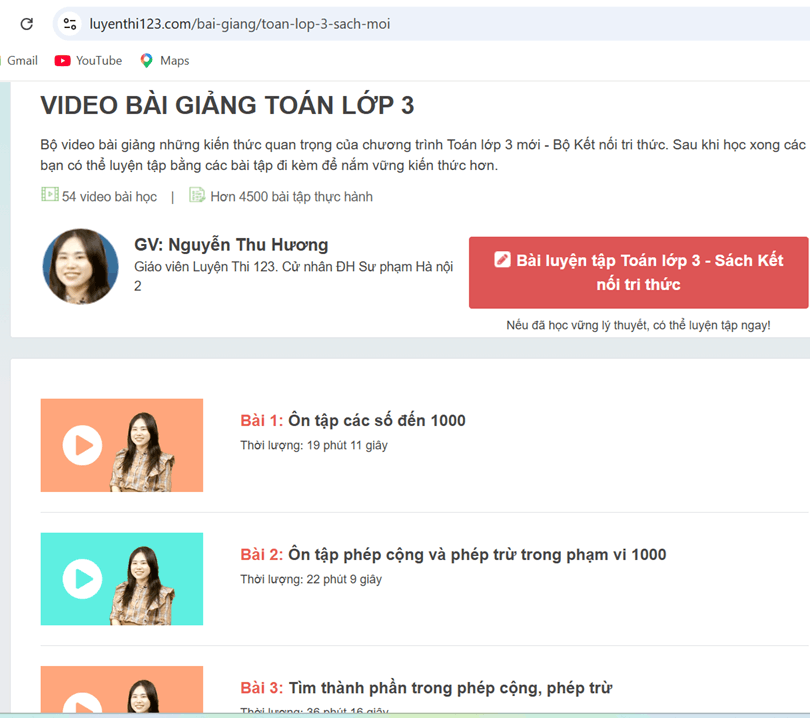Screen dimensions: 810x718
Task: Open lesson Ôn tập các số đến 1000
Action: 377,420
